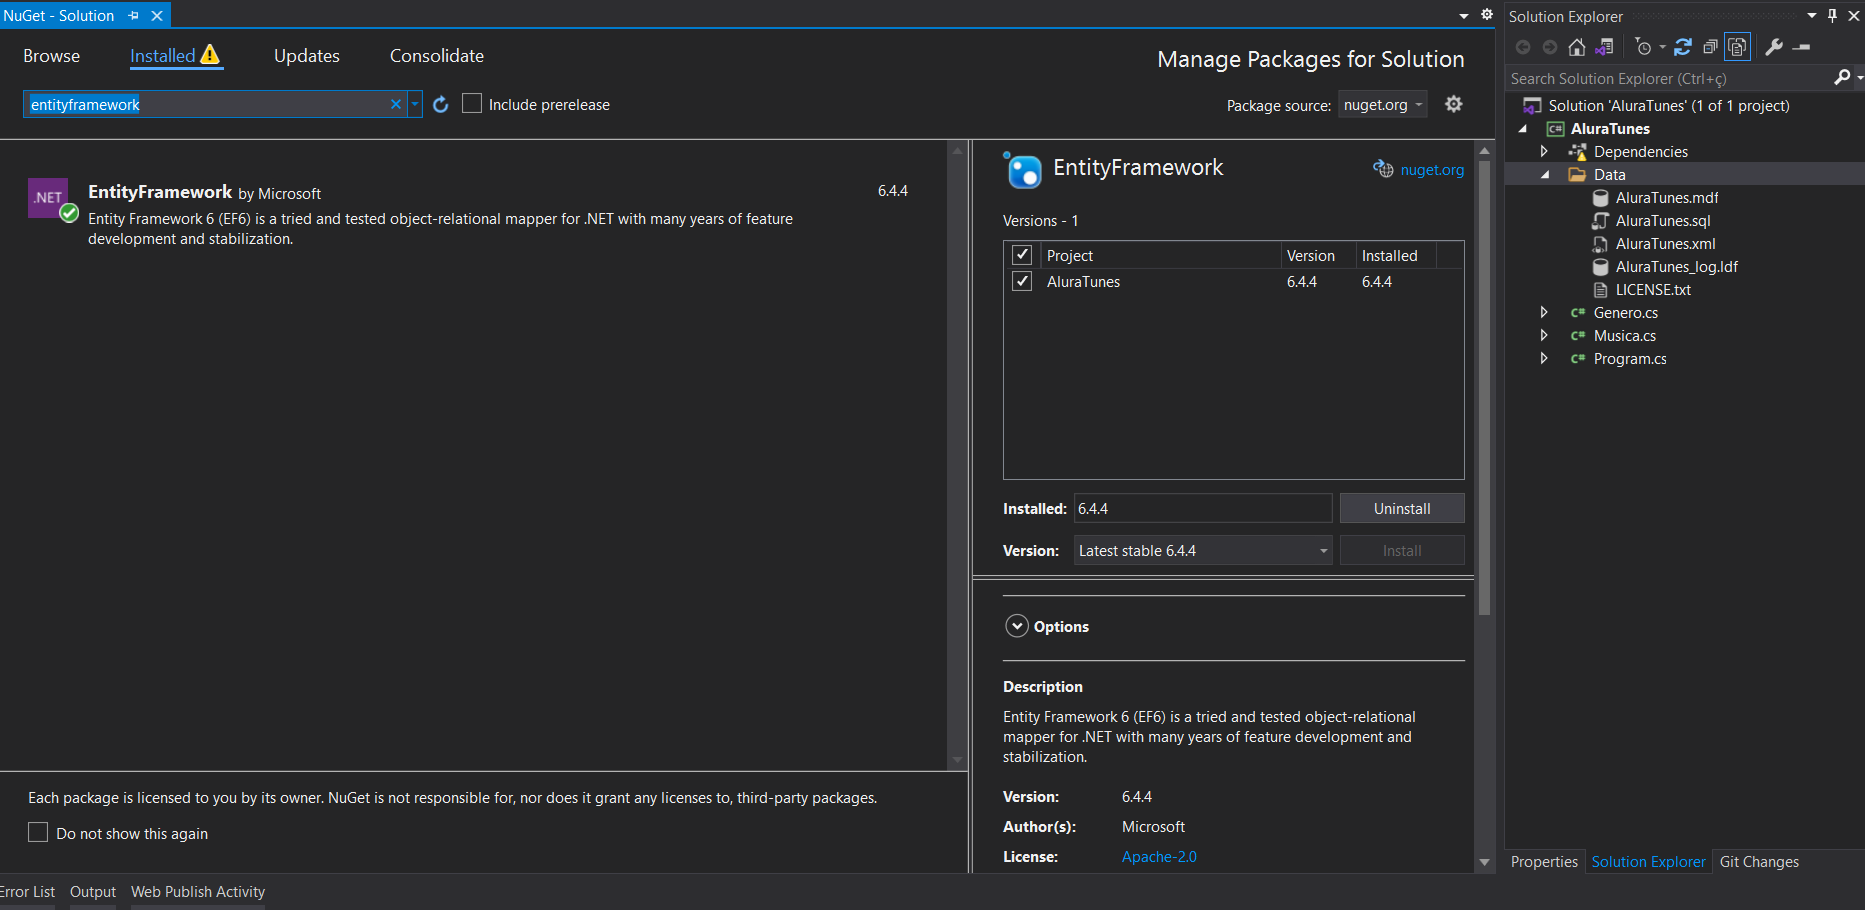Screen dimensions: 1865x910
Task: Select Solution 'AluraTunes' root node
Action: coord(1669,106)
